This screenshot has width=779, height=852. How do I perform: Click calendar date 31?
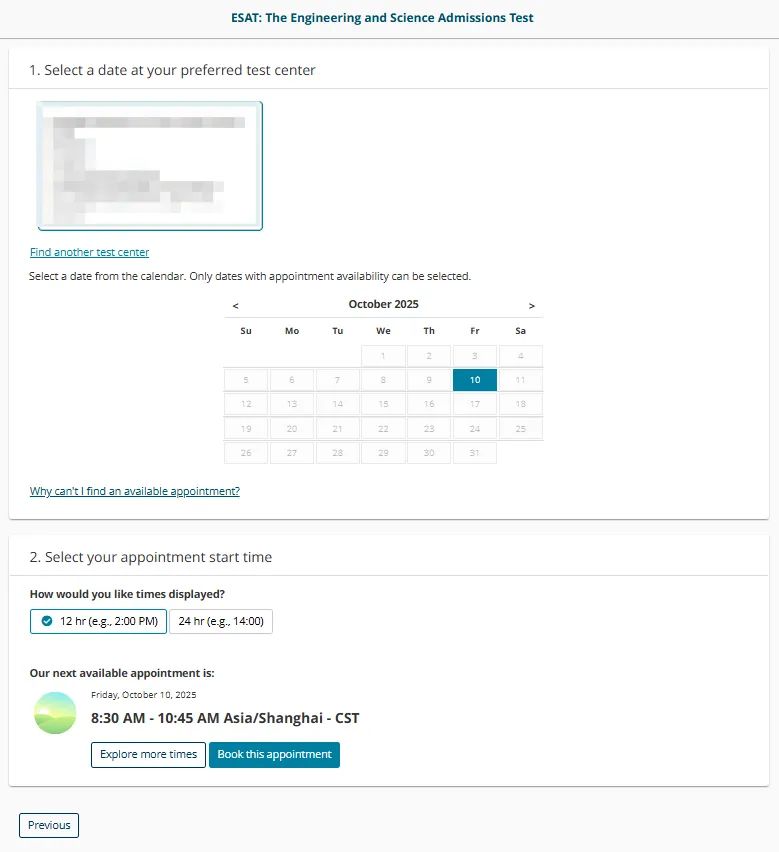pos(475,453)
